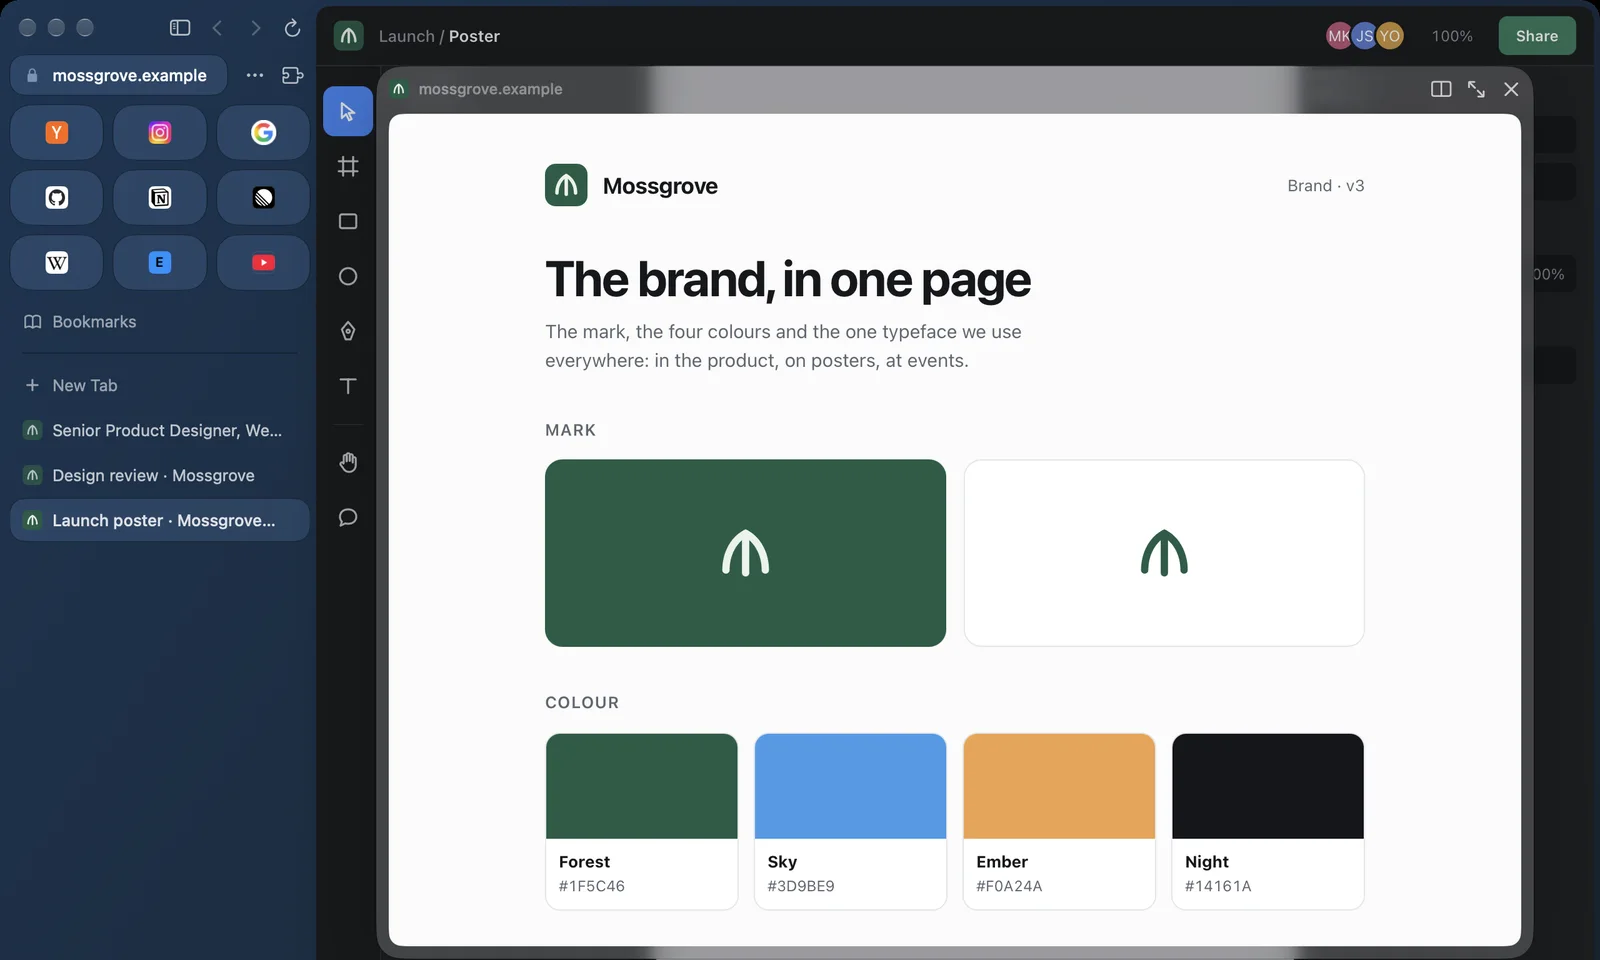Click the Share button
Screen dimensions: 1600x960
[x=1537, y=36]
